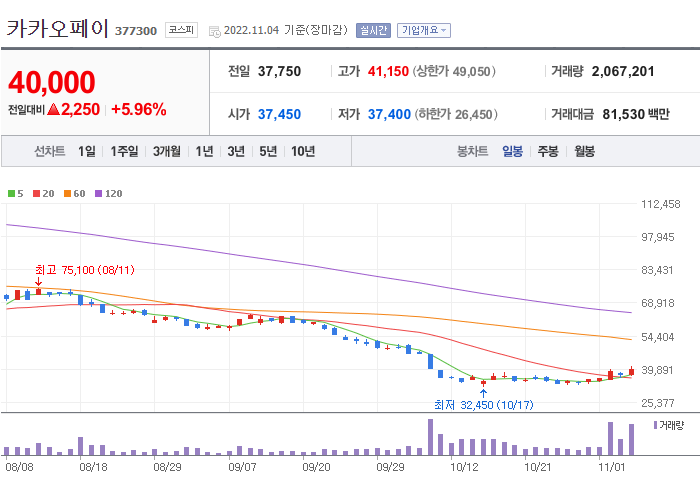Select the 1일 line chart tab
Screen dimensions: 700x478
click(87, 151)
